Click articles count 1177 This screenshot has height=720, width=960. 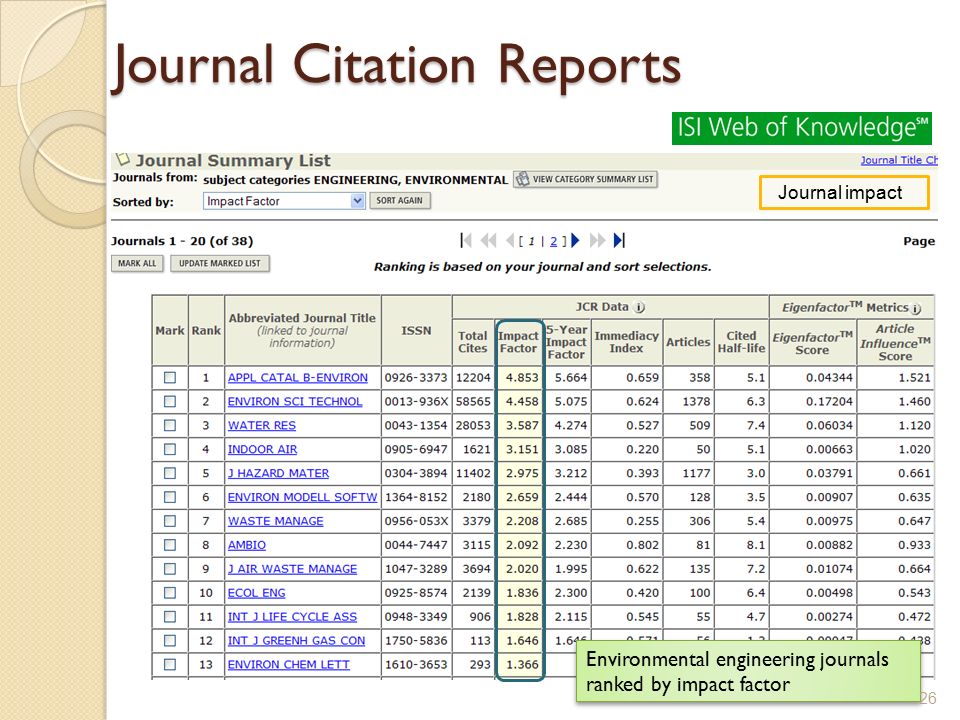[696, 473]
